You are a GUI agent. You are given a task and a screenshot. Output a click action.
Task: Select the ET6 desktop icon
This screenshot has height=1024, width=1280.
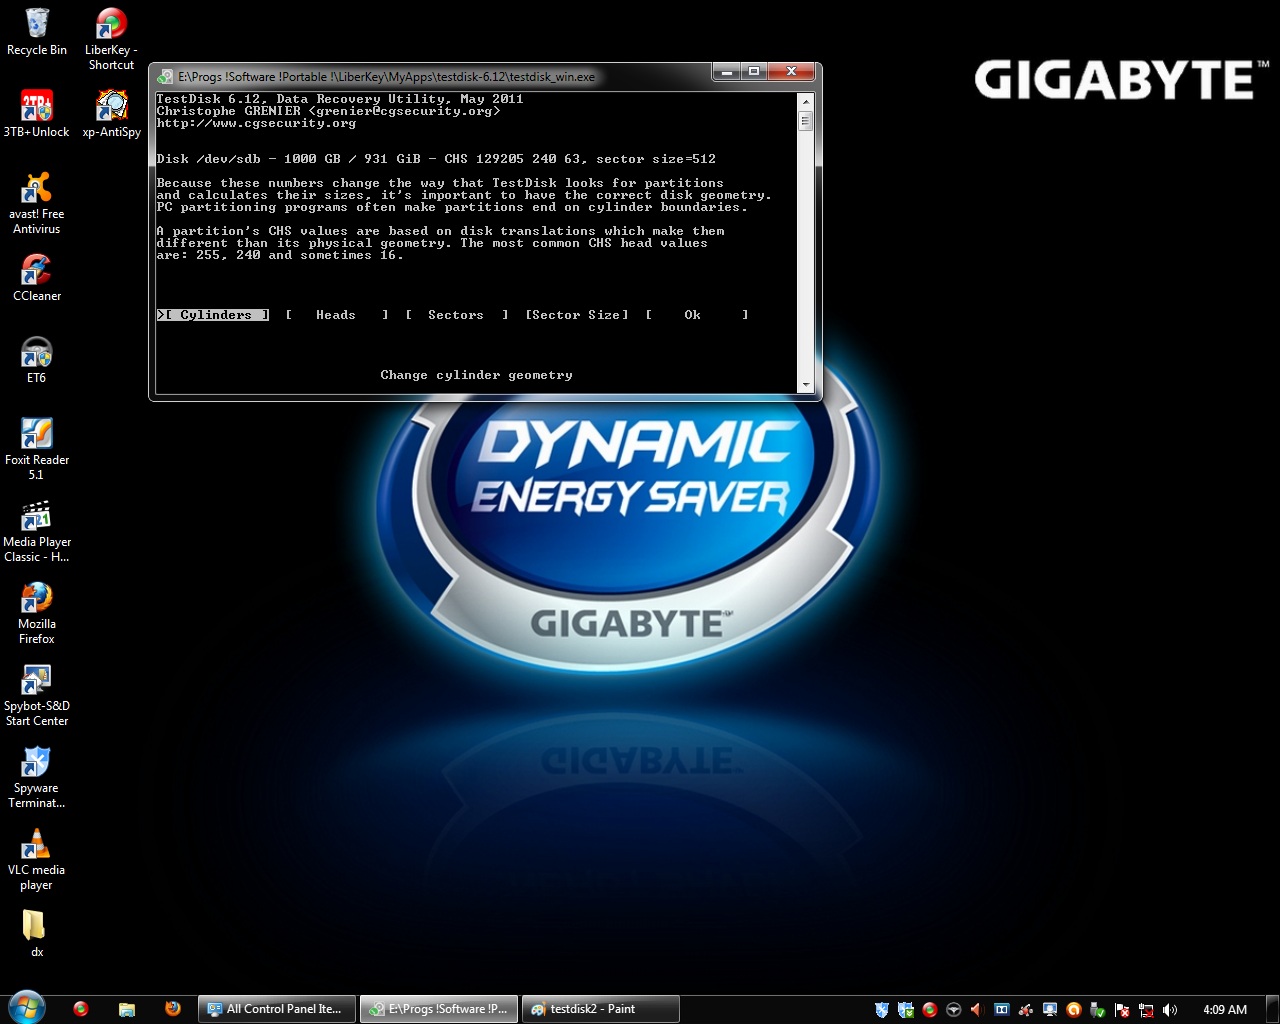37,359
